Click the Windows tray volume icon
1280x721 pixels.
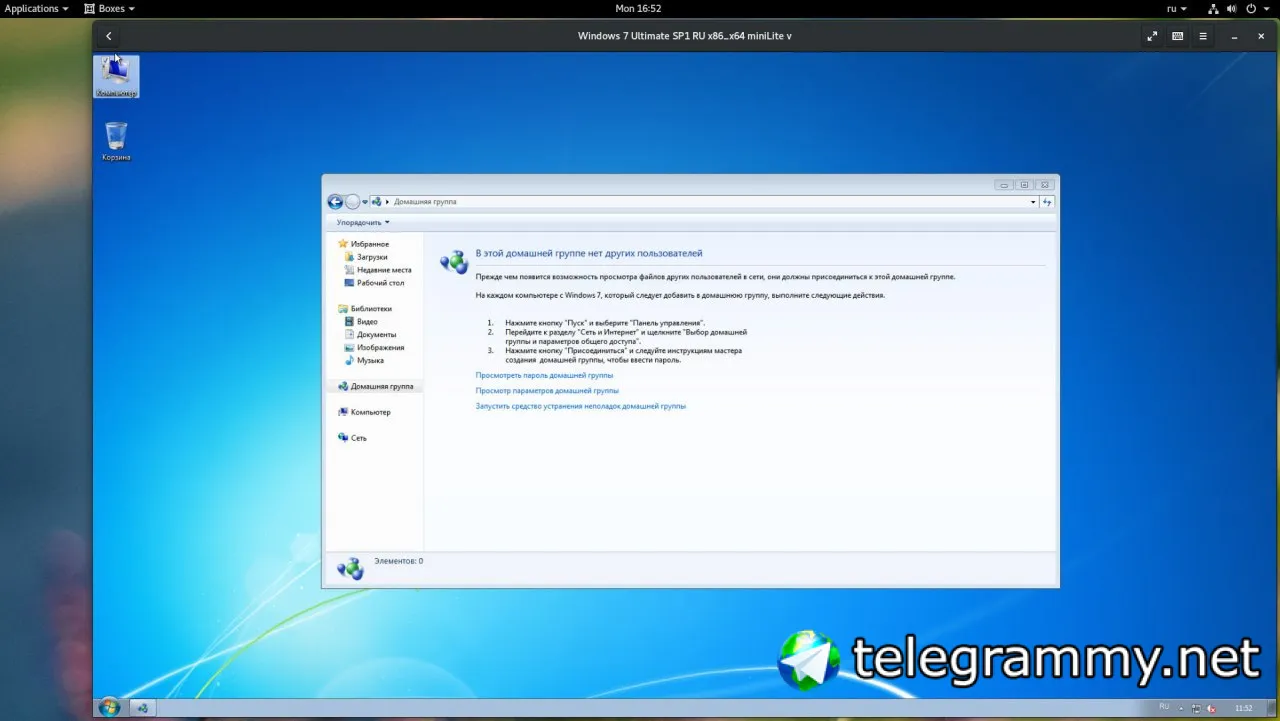coord(1211,708)
